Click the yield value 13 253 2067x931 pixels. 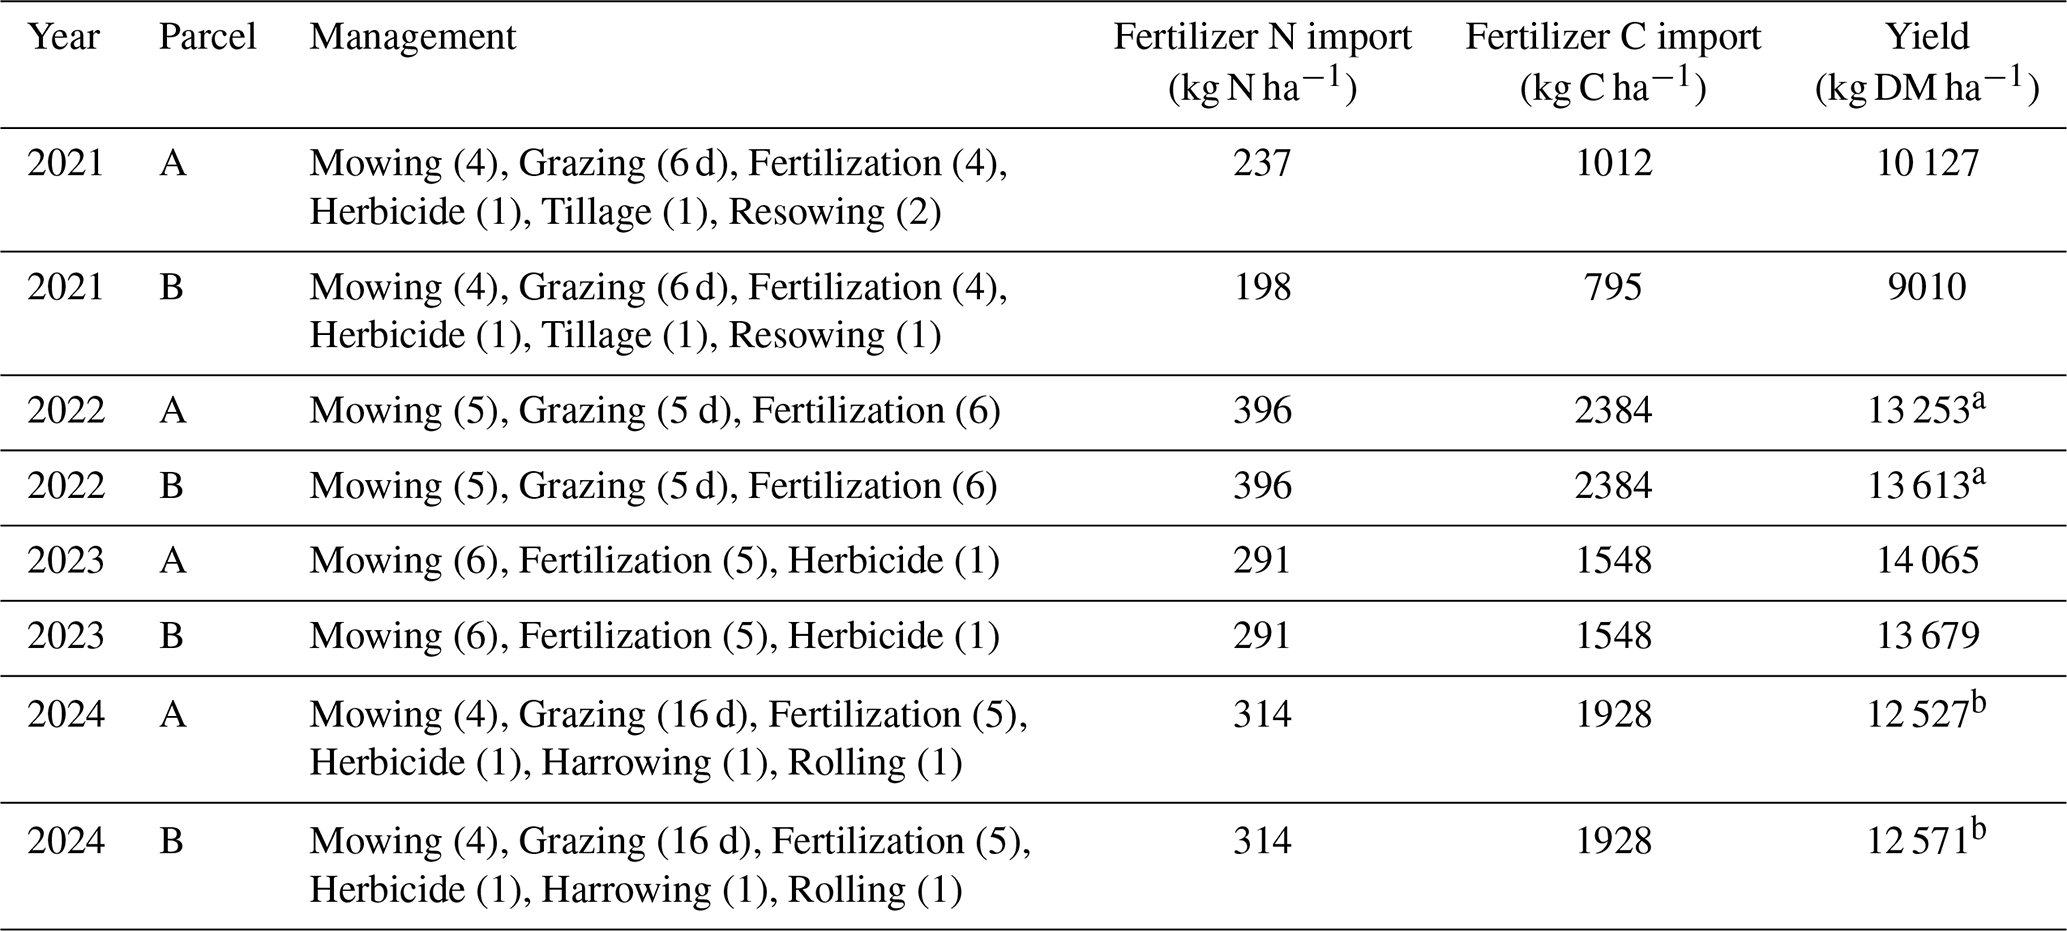(x=1919, y=411)
